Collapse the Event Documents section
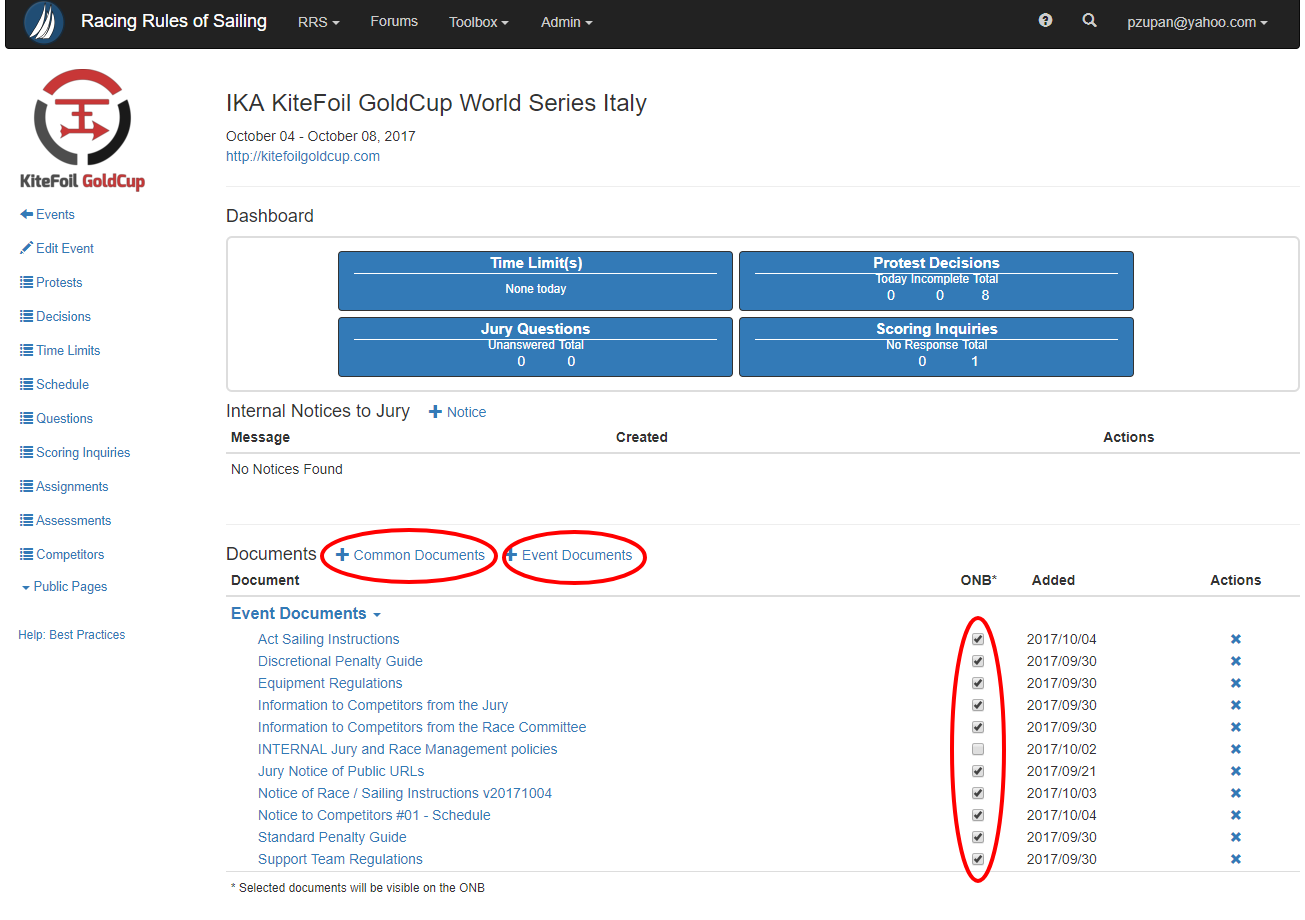The width and height of the screenshot is (1305, 920). click(x=305, y=614)
